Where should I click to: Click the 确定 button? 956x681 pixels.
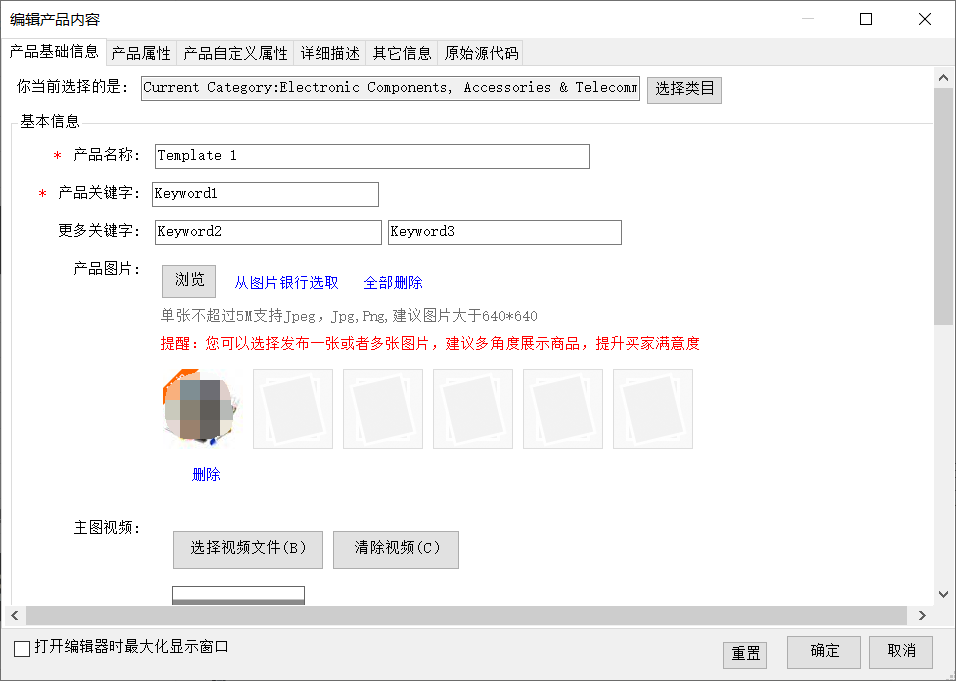coord(823,652)
